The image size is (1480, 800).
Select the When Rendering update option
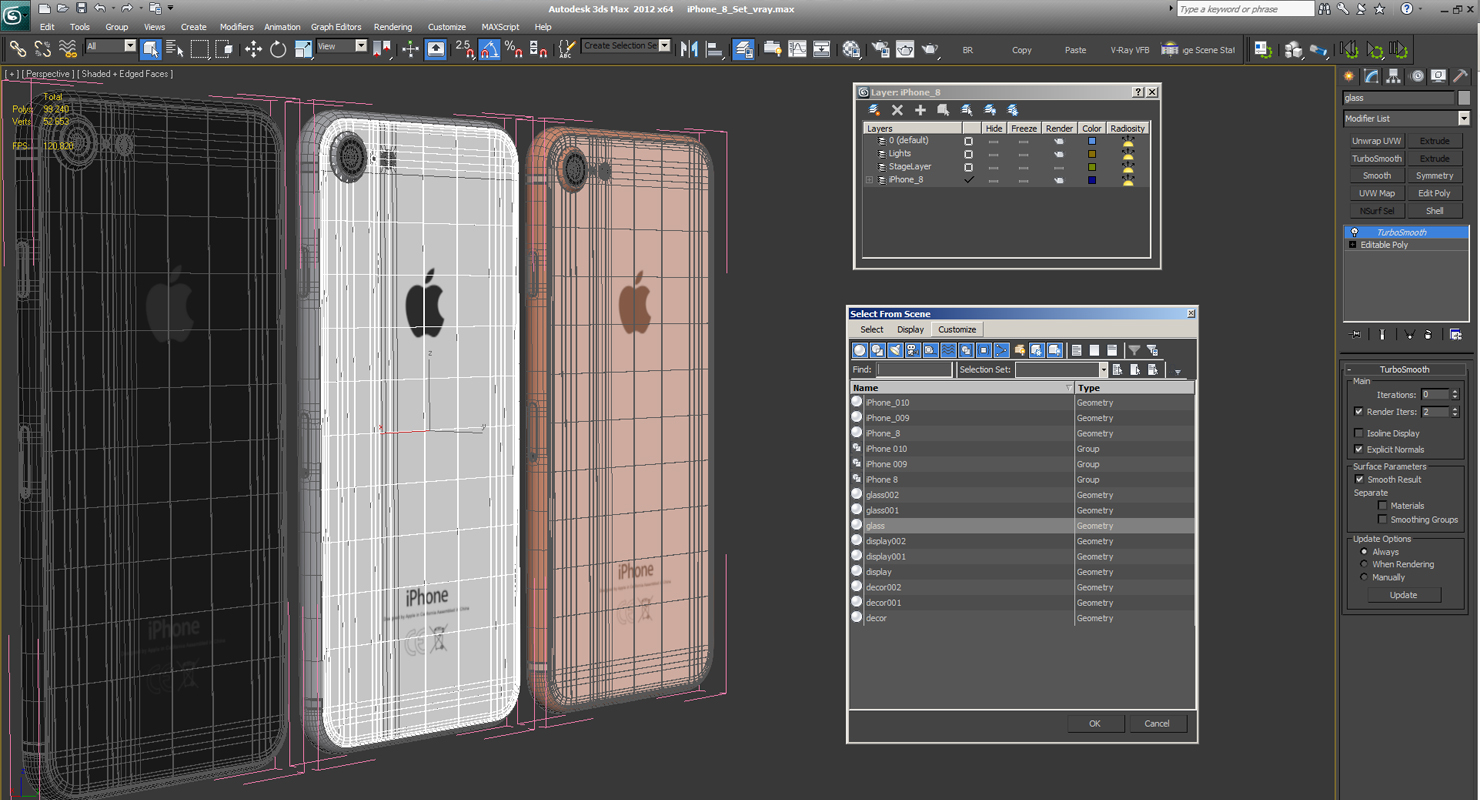1364,564
